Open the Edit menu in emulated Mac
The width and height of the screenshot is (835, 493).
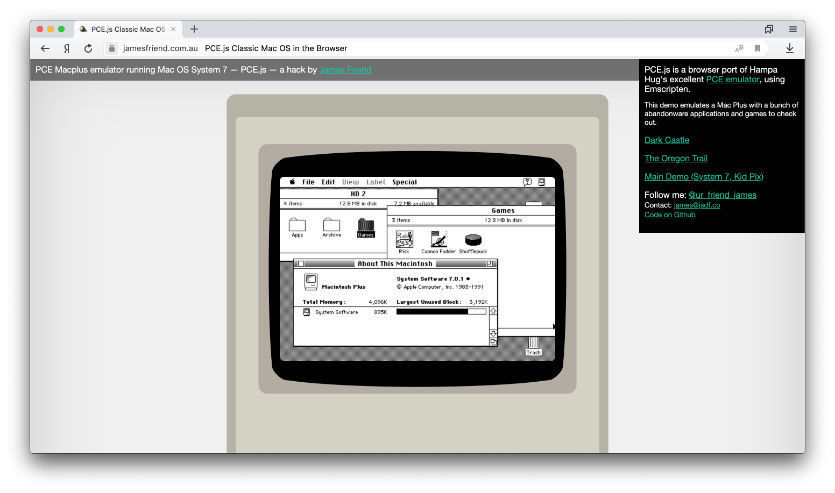point(328,182)
